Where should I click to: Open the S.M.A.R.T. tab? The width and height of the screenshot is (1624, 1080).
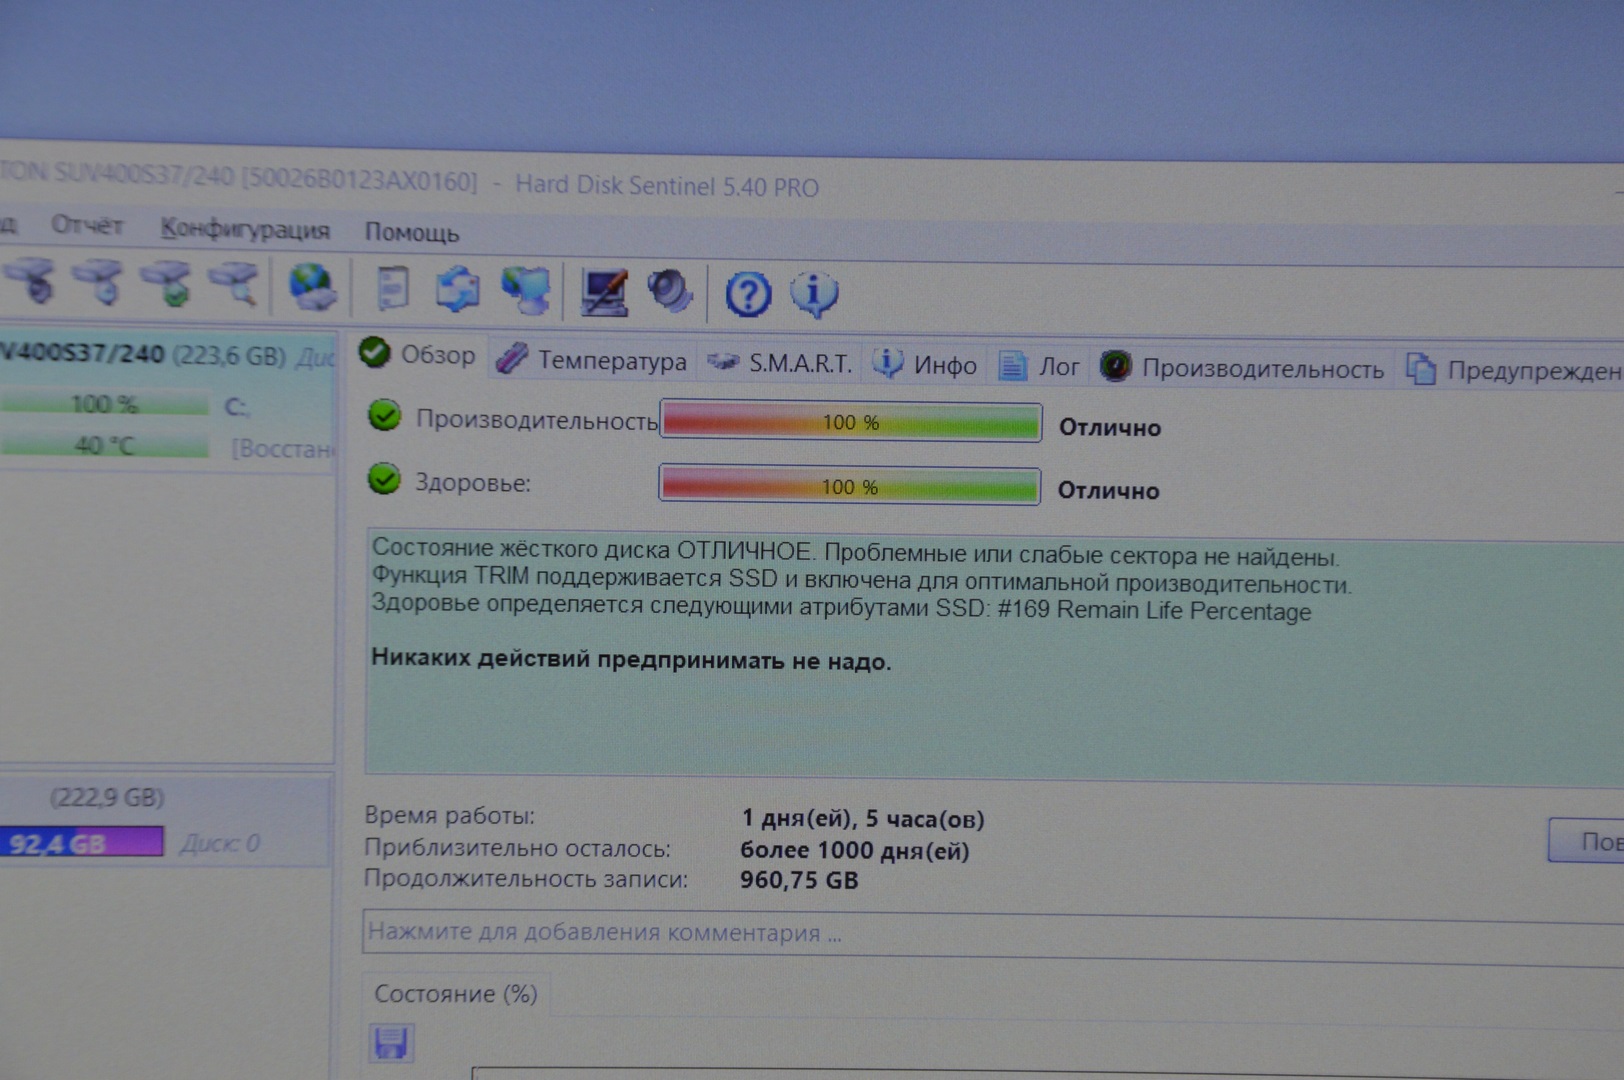coord(779,363)
